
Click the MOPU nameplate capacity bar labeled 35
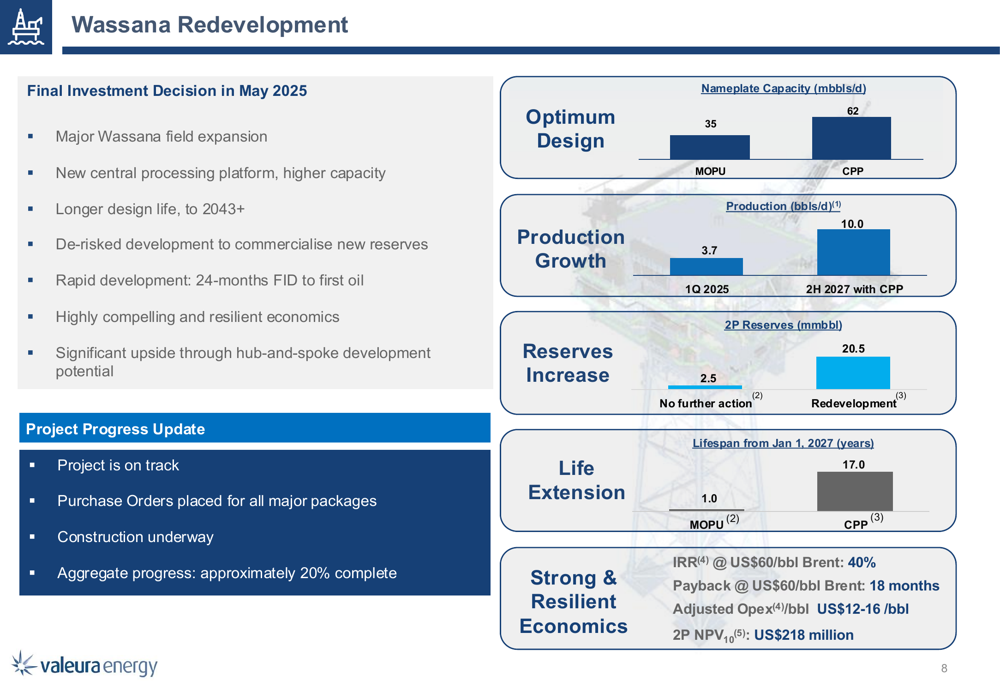[x=710, y=147]
